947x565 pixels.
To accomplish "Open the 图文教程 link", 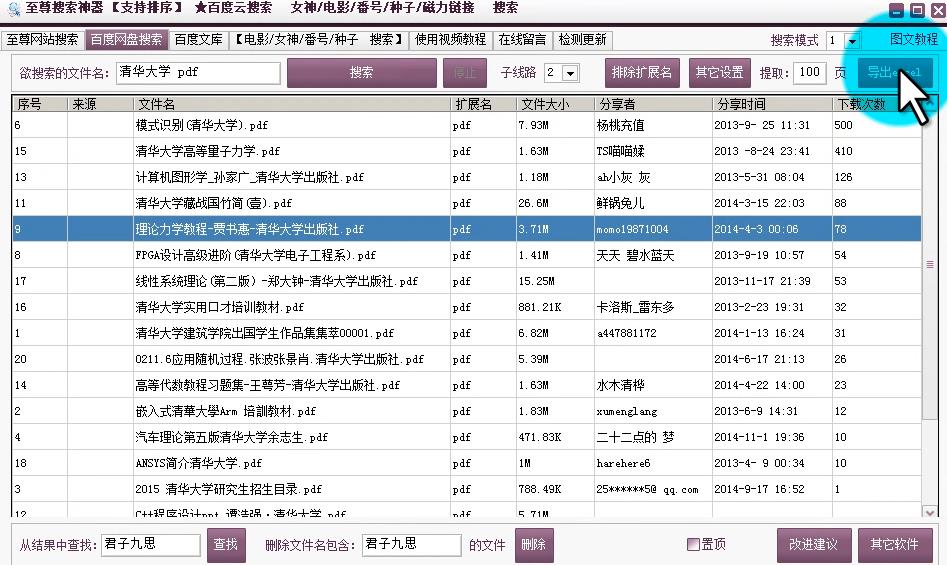I will [x=913, y=40].
